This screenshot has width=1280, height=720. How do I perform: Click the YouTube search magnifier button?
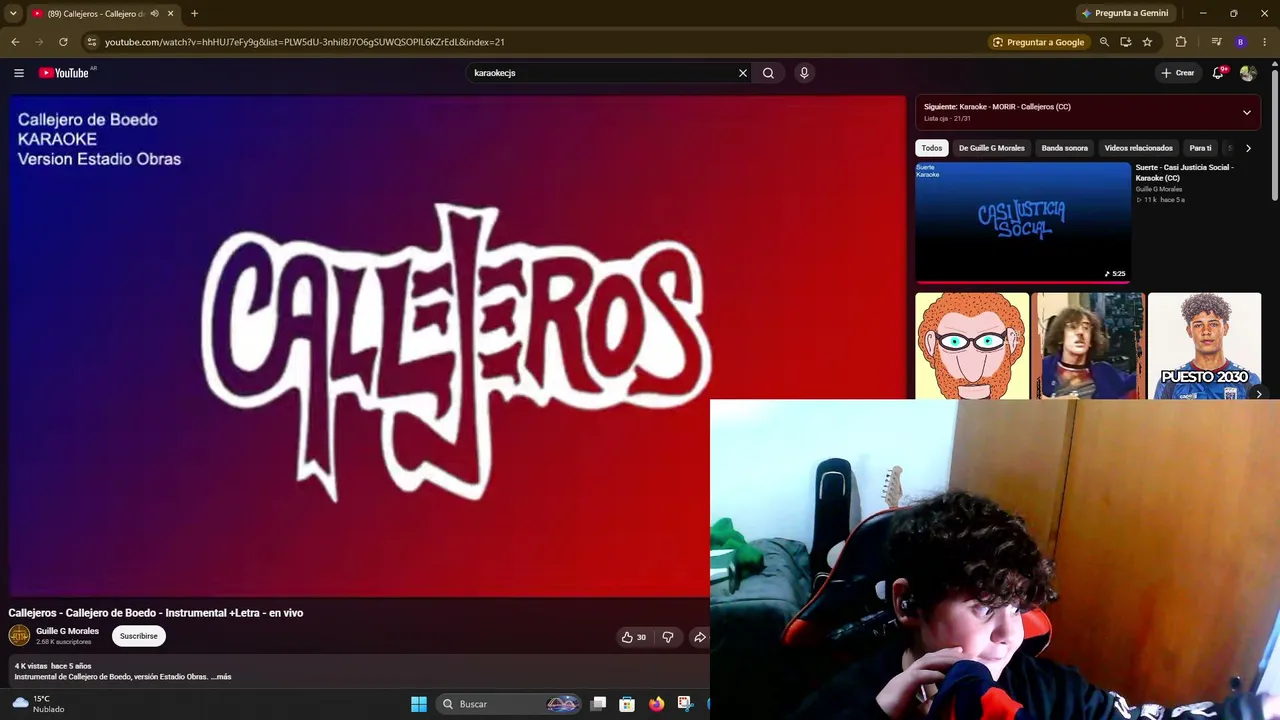(768, 73)
